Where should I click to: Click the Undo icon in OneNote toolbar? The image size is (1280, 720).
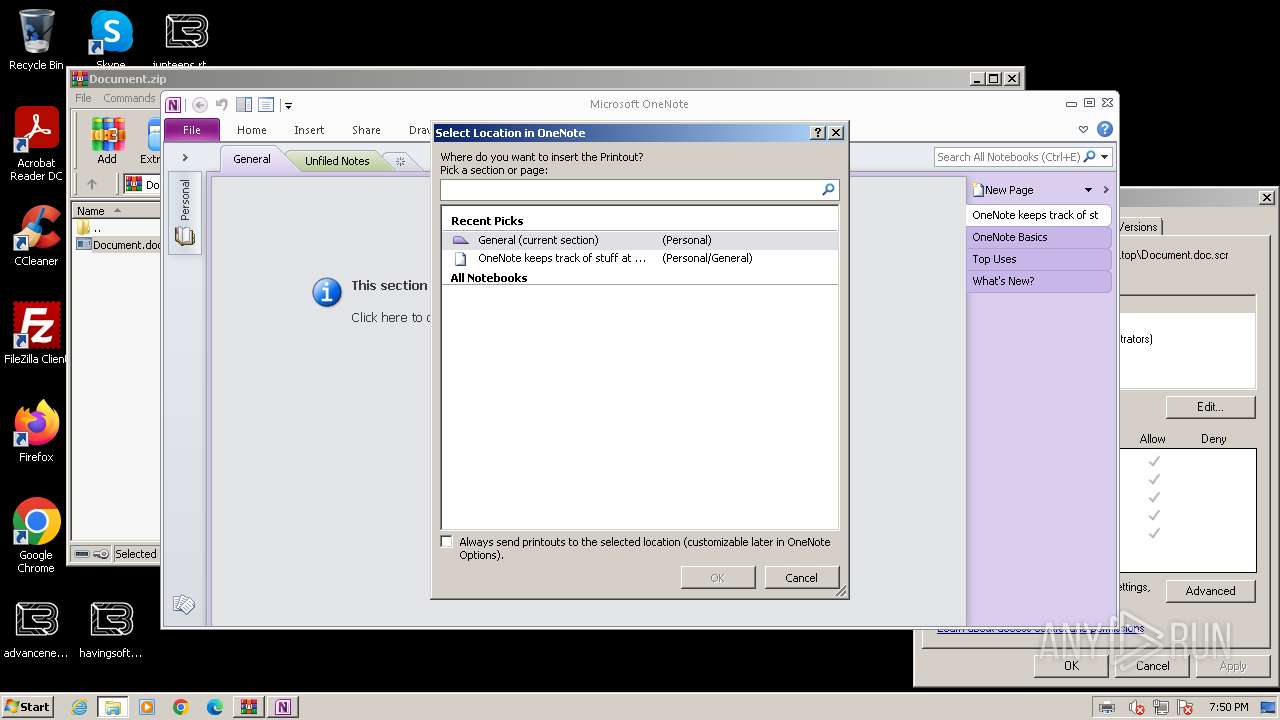tap(221, 105)
